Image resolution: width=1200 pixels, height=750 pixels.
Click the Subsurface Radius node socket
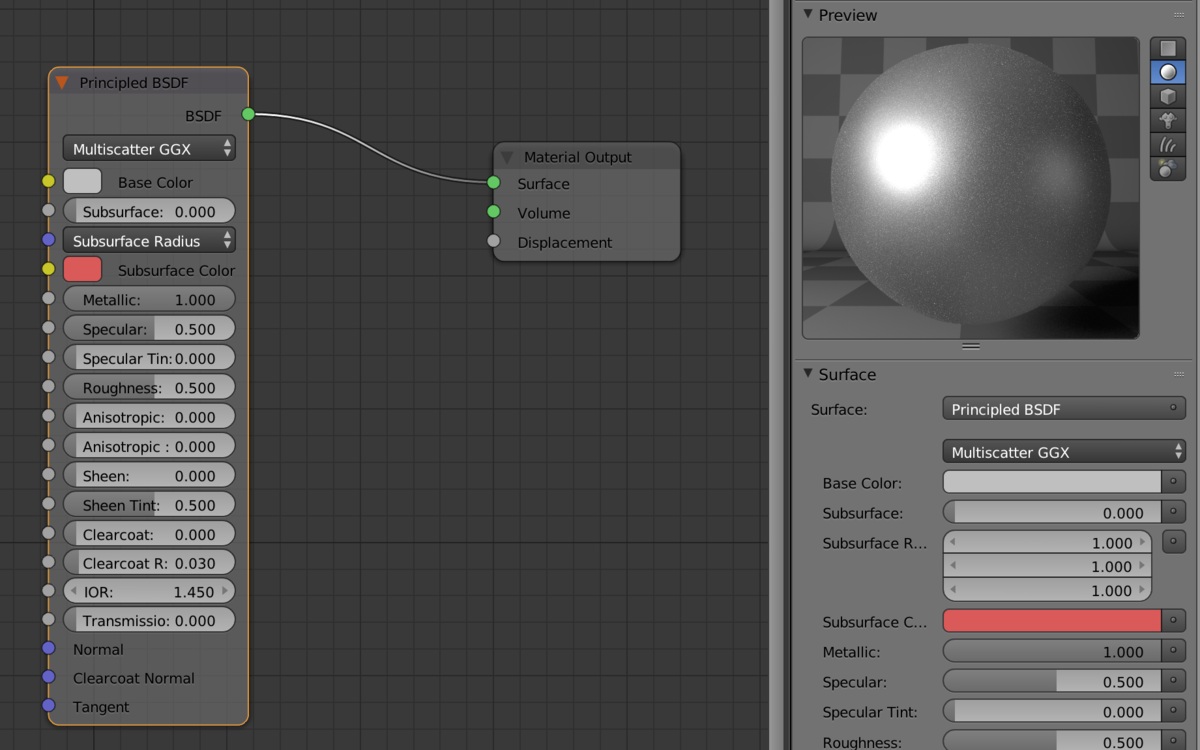[48, 240]
